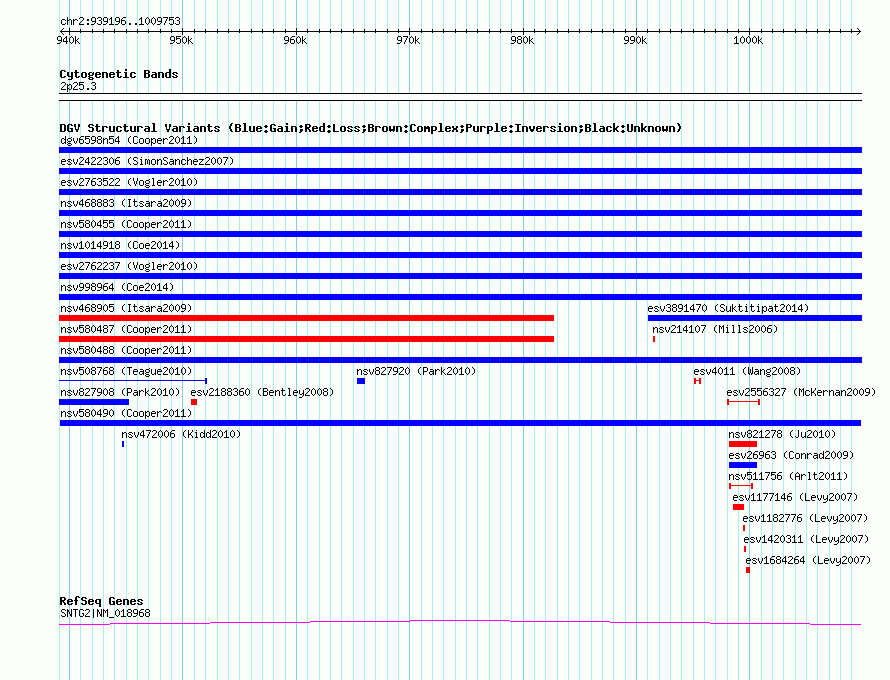The height and width of the screenshot is (680, 890).
Task: Select the nsv511756 (Arlt2011) variant span
Action: tap(740, 486)
